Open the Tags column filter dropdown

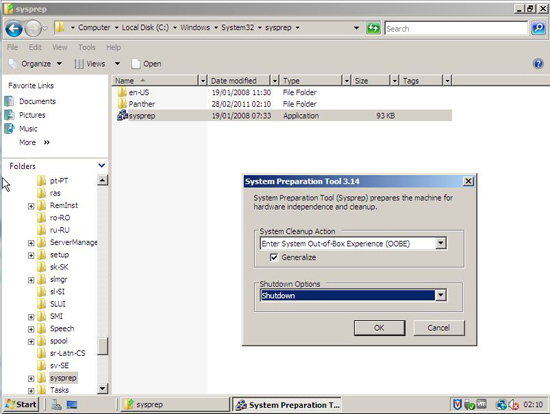click(x=447, y=81)
